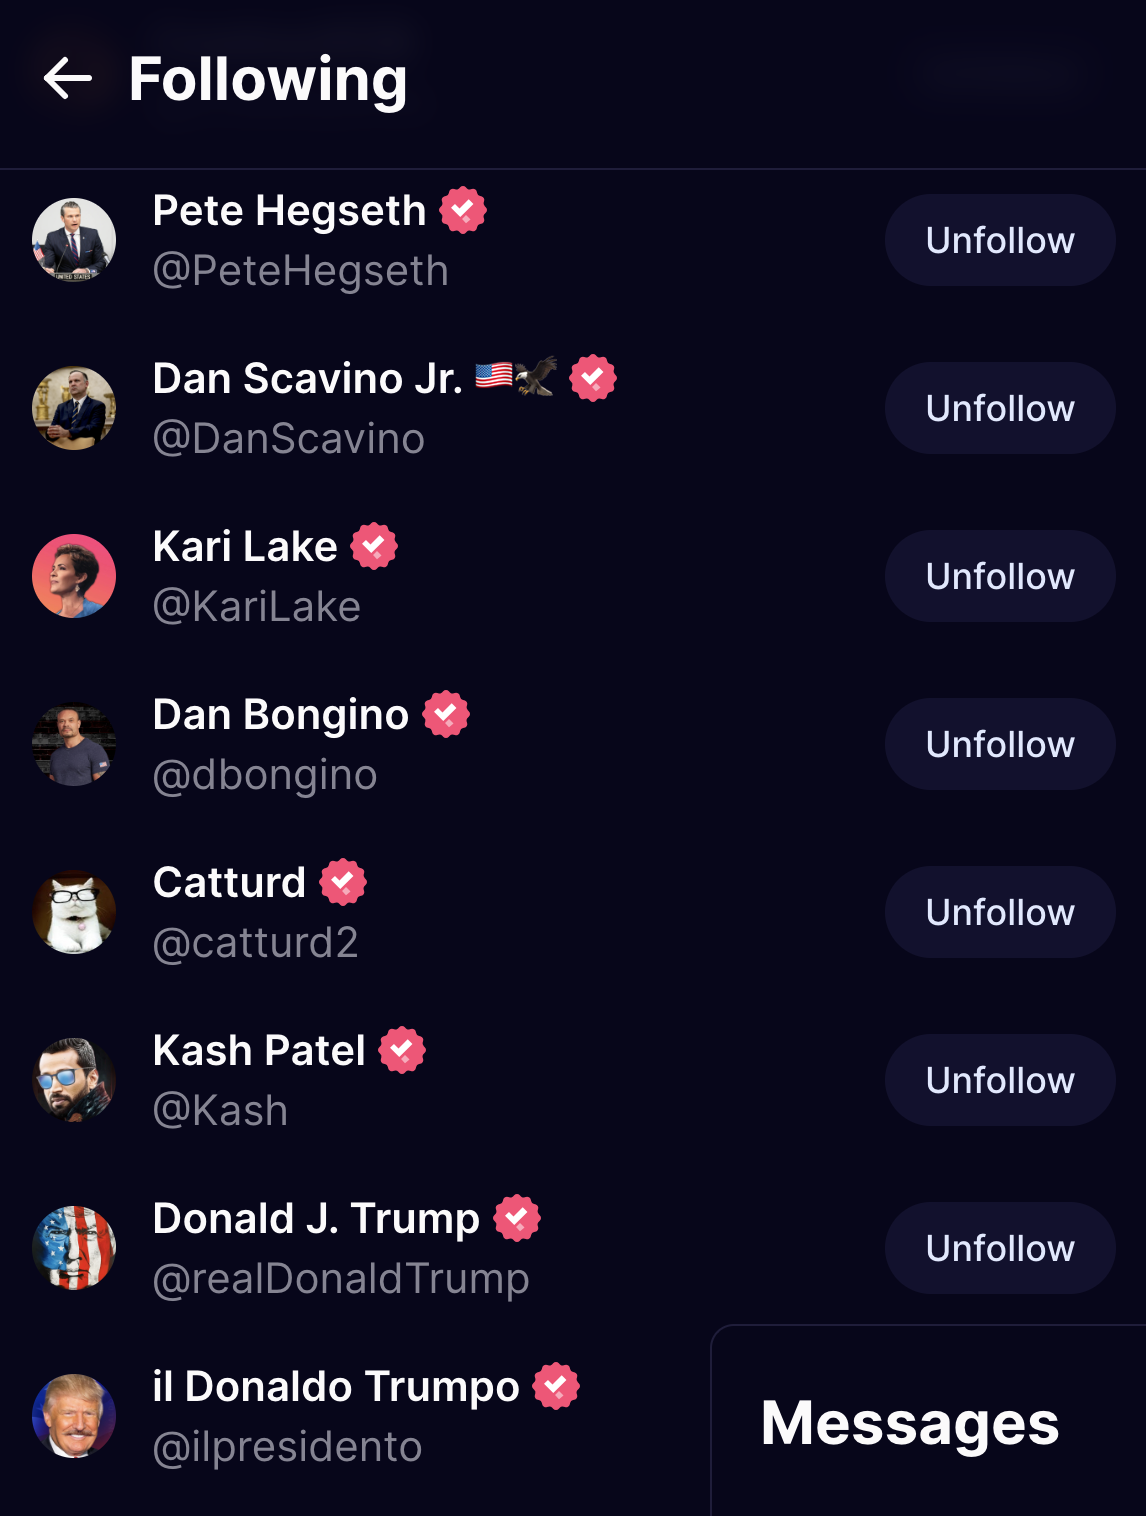This screenshot has width=1146, height=1516.
Task: Click Pete Hegseth's verified badge icon
Action: pos(463,210)
